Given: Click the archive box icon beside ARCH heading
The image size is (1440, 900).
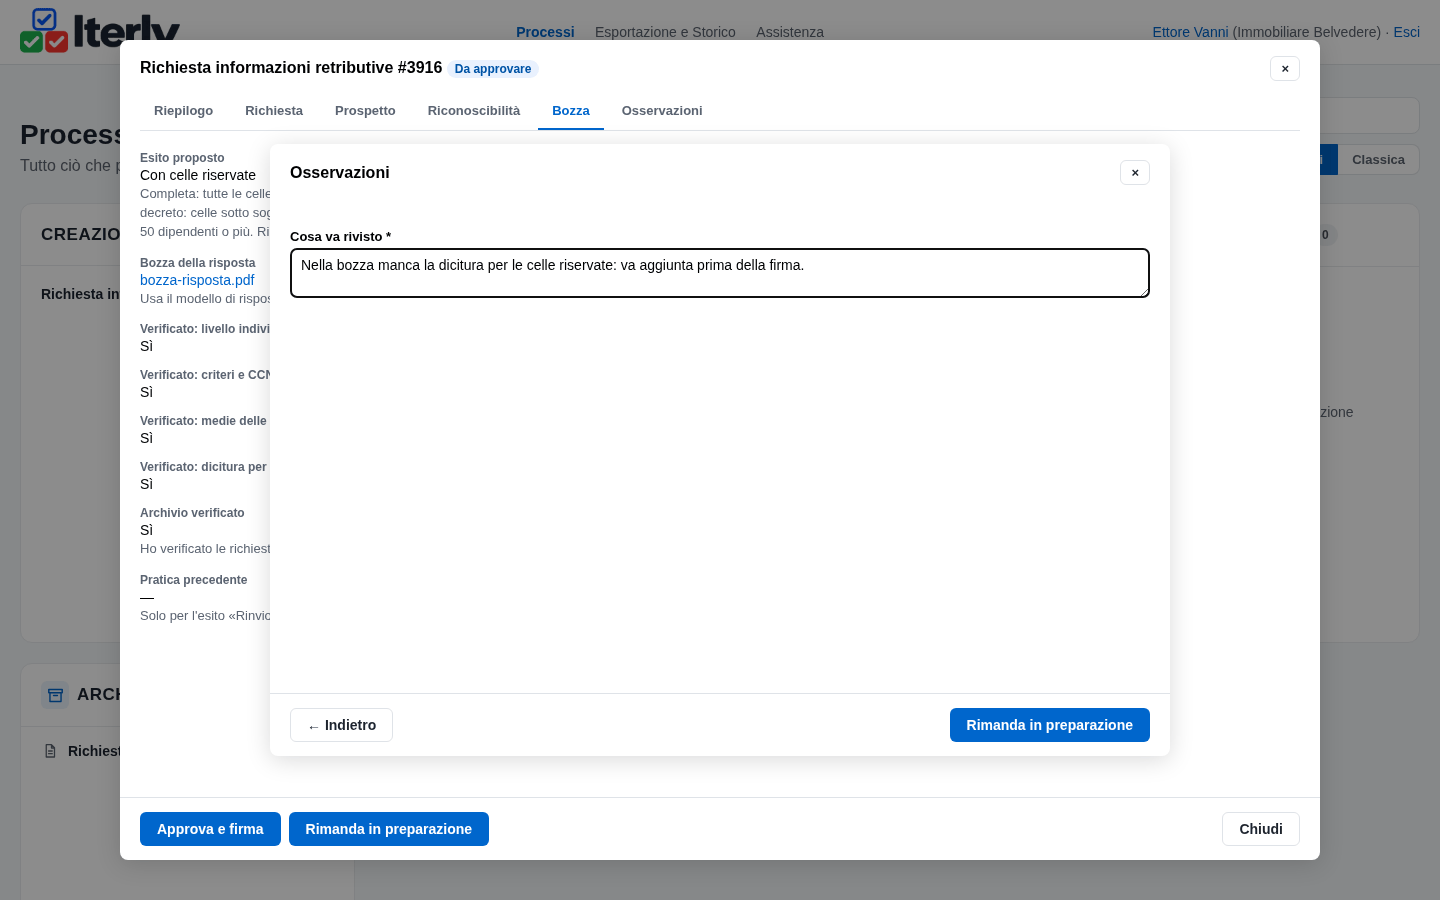Looking at the screenshot, I should [x=55, y=695].
